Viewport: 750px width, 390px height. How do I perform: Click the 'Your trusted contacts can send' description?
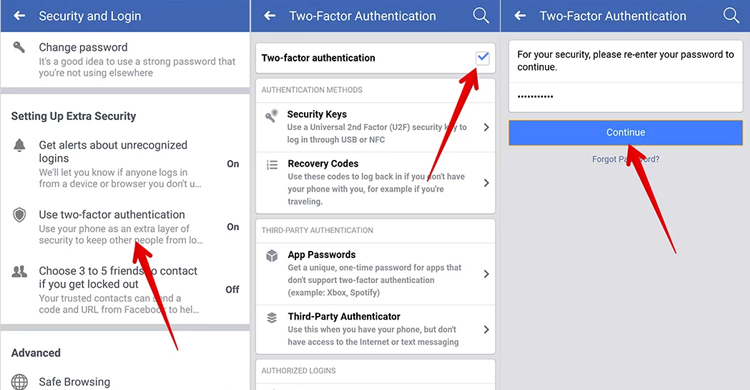[119, 304]
